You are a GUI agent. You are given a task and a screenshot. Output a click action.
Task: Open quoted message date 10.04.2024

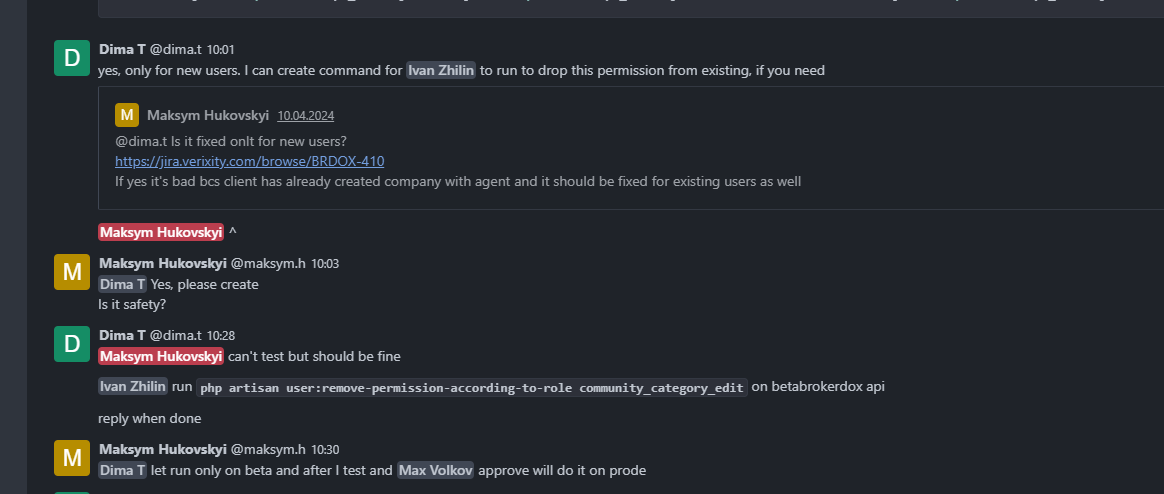[306, 116]
